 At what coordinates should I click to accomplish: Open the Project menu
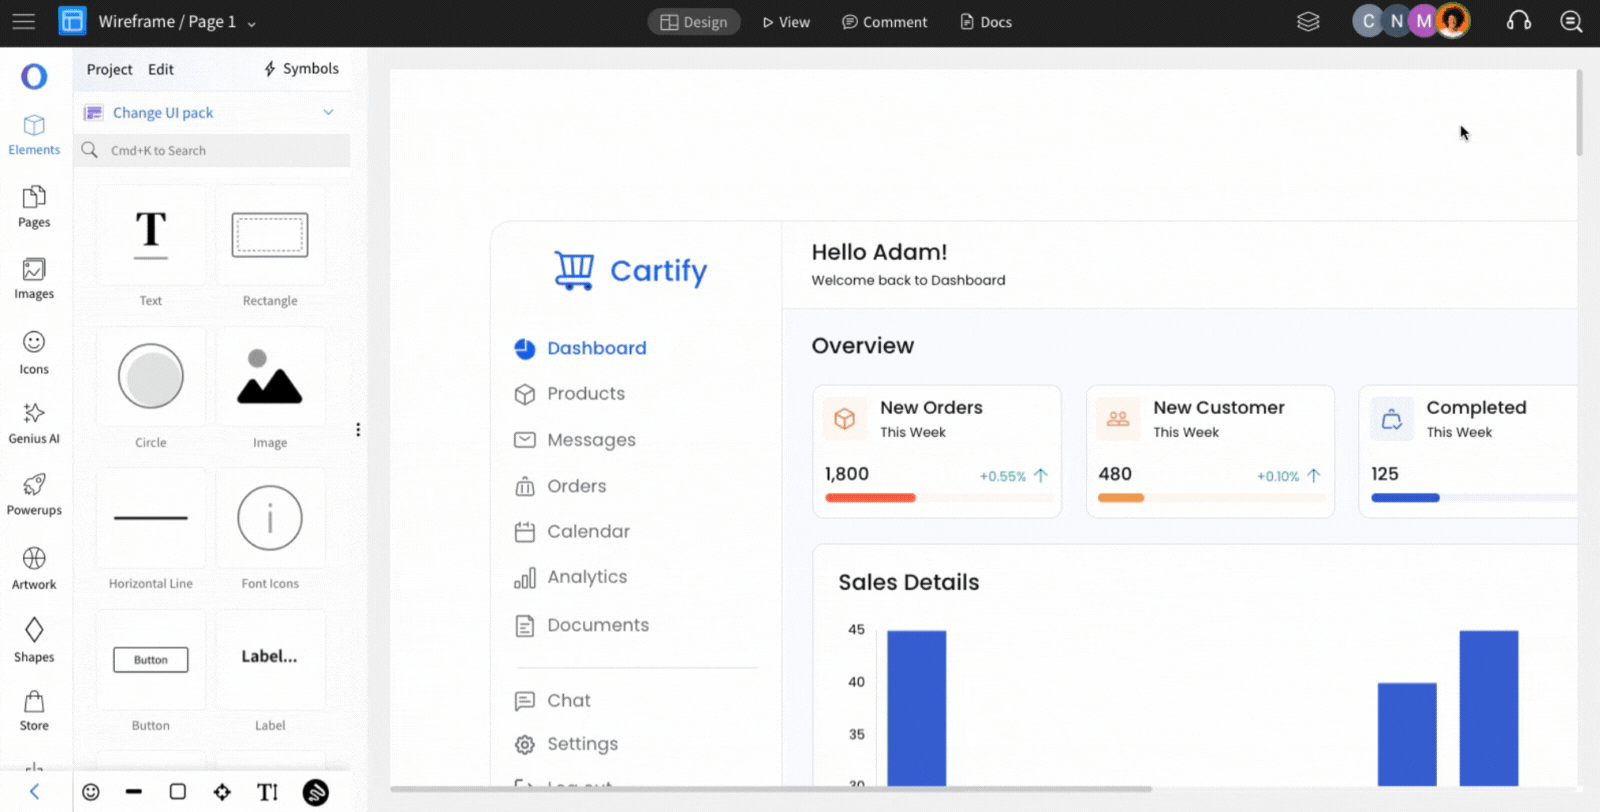point(109,69)
